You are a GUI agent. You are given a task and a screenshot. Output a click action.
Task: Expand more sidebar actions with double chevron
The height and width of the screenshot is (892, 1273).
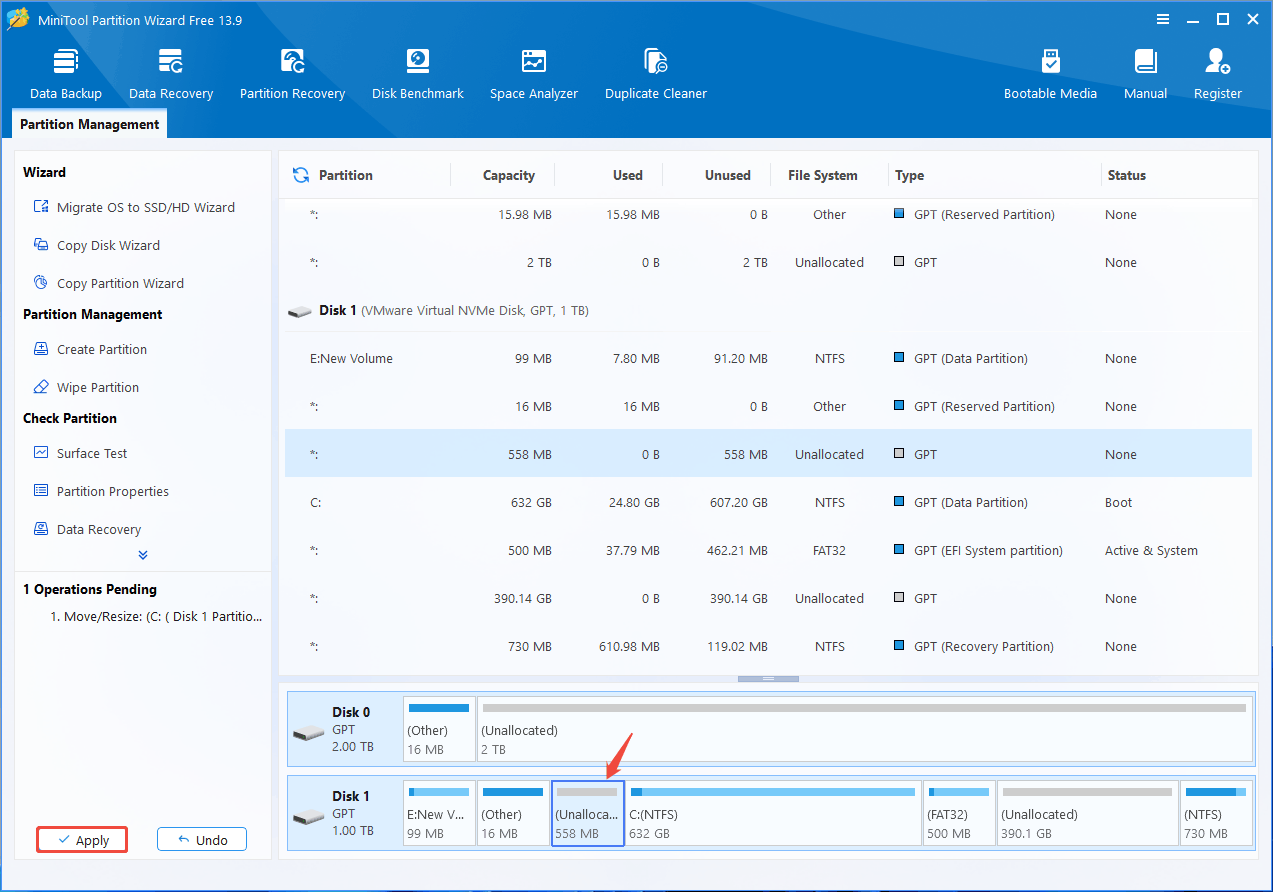pos(143,554)
